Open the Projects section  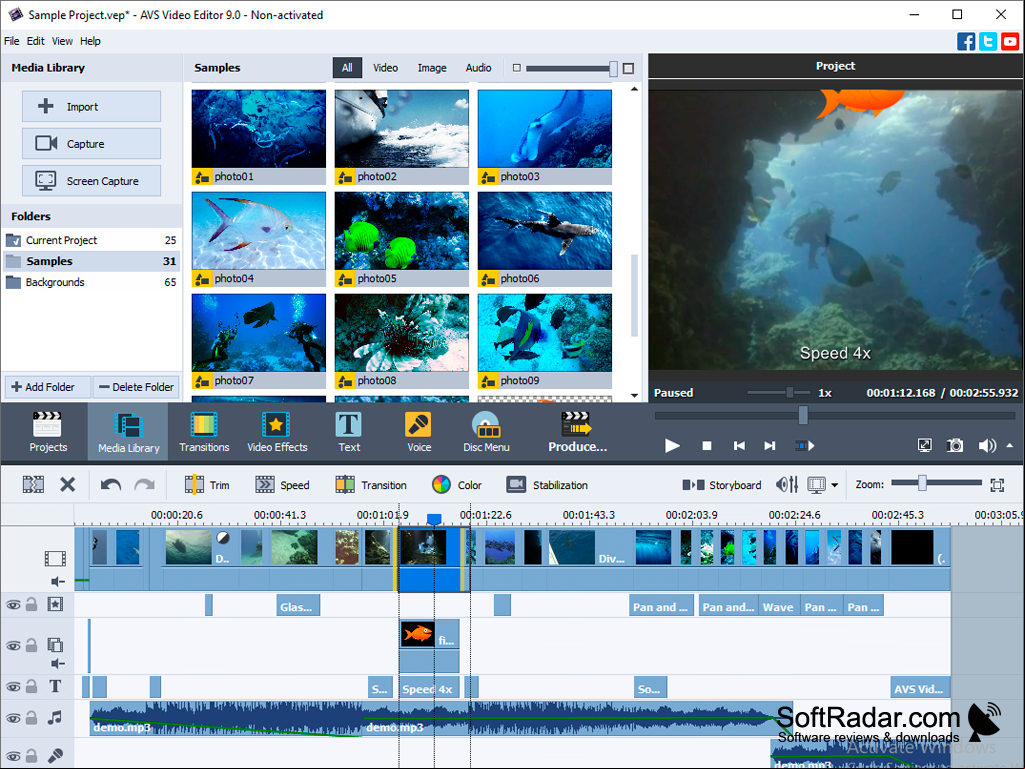[48, 432]
